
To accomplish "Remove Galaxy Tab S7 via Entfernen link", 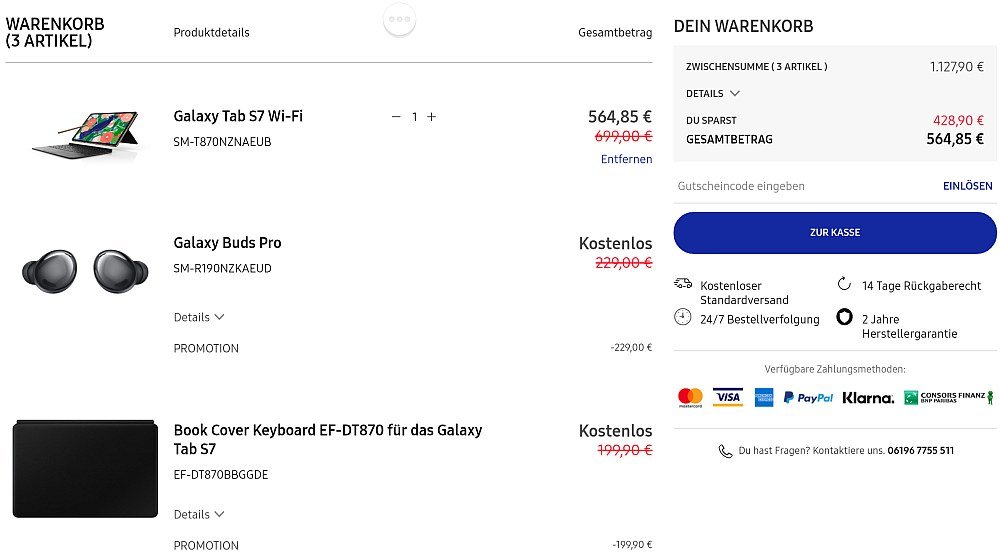I will 626,159.
